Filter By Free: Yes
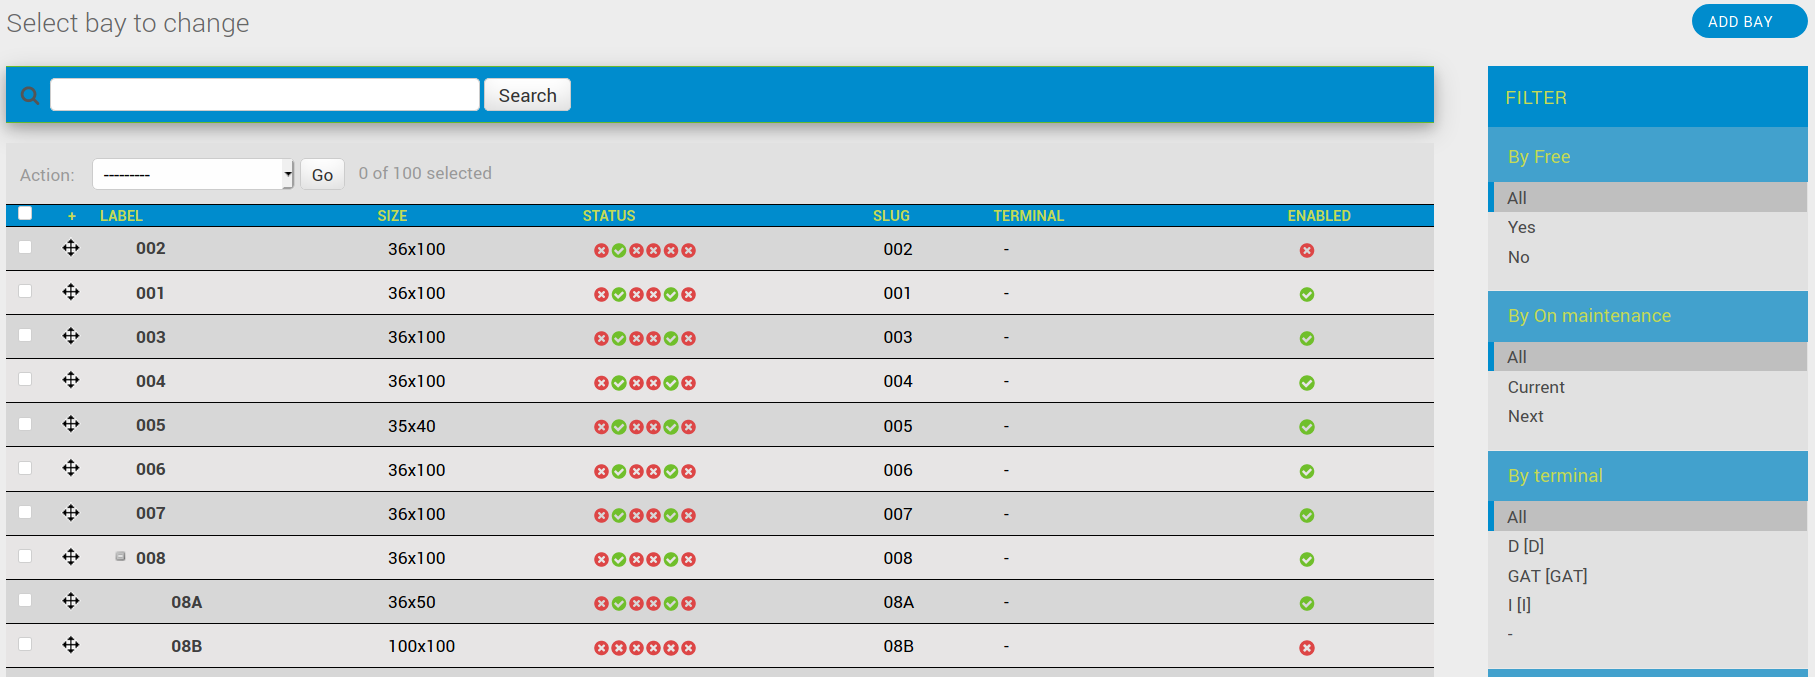The width and height of the screenshot is (1815, 677). [x=1521, y=227]
